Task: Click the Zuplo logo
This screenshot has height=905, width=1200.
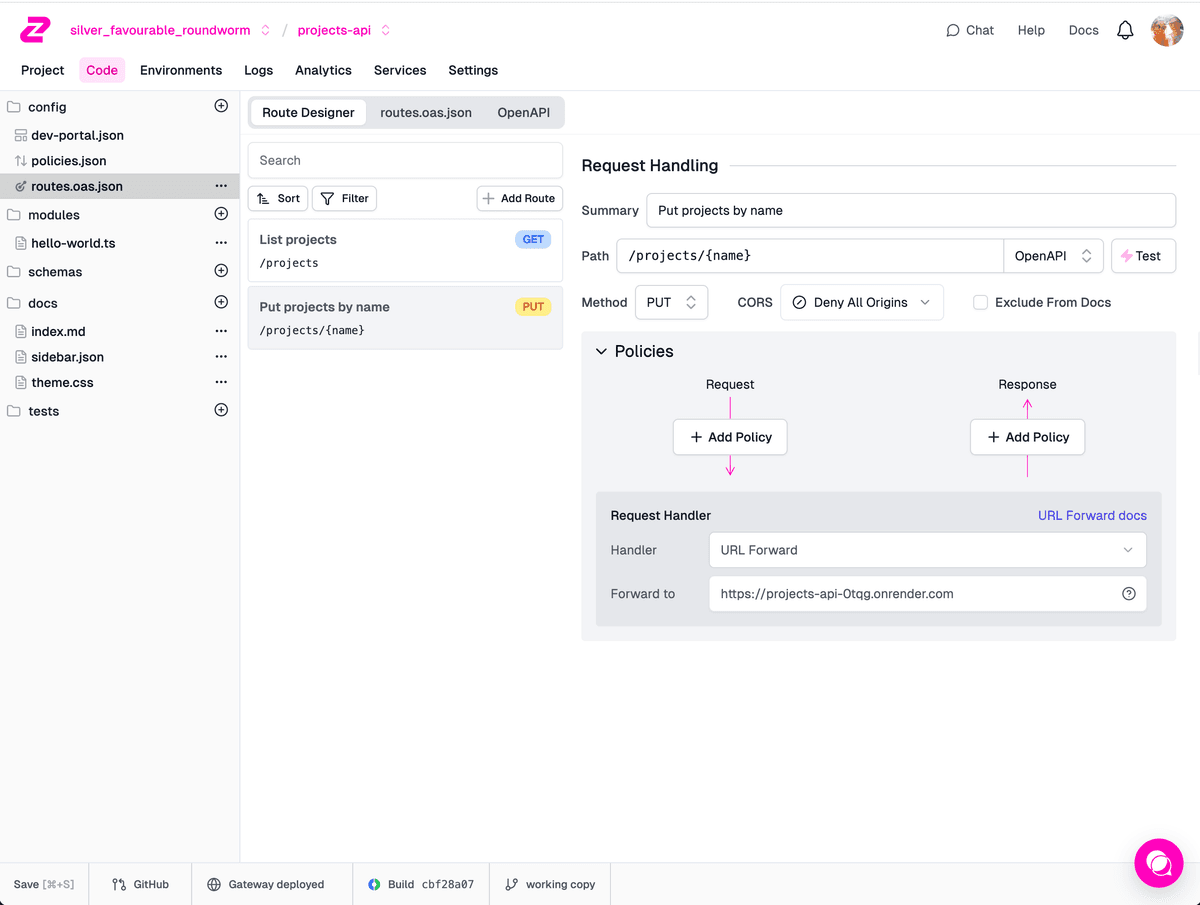Action: [x=35, y=30]
